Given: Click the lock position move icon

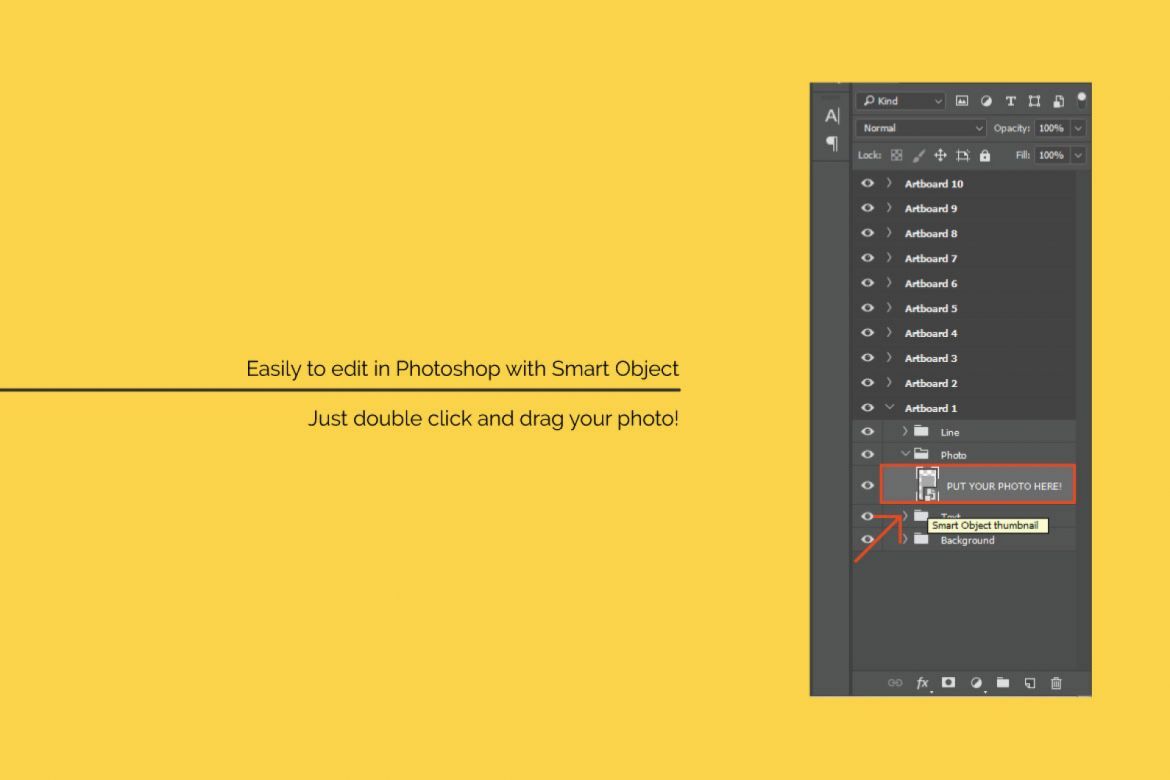Looking at the screenshot, I should click(940, 155).
